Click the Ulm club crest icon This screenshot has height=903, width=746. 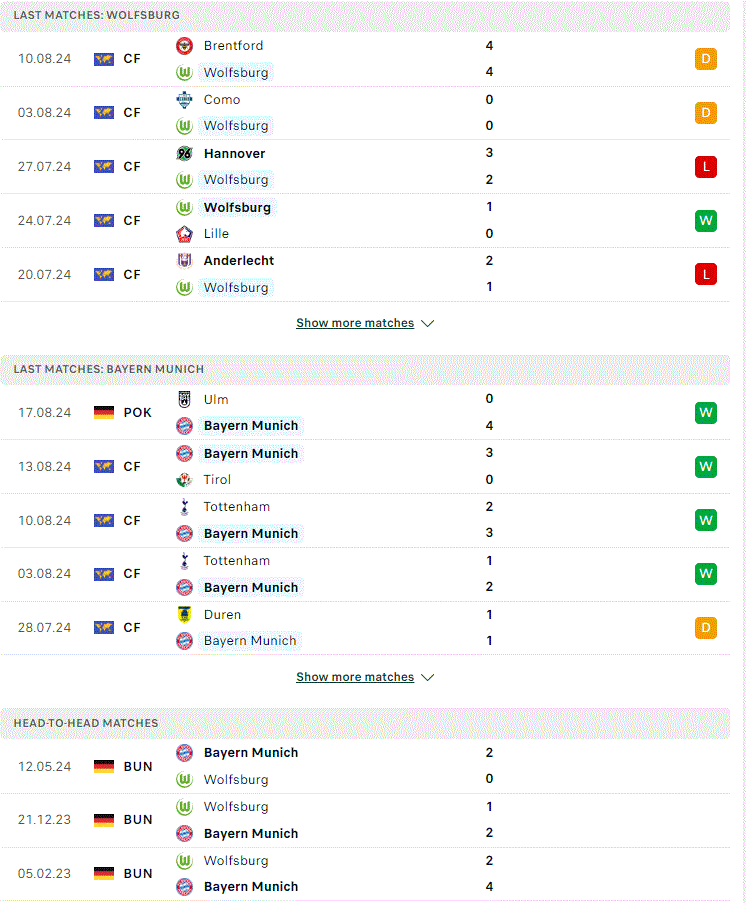(184, 399)
